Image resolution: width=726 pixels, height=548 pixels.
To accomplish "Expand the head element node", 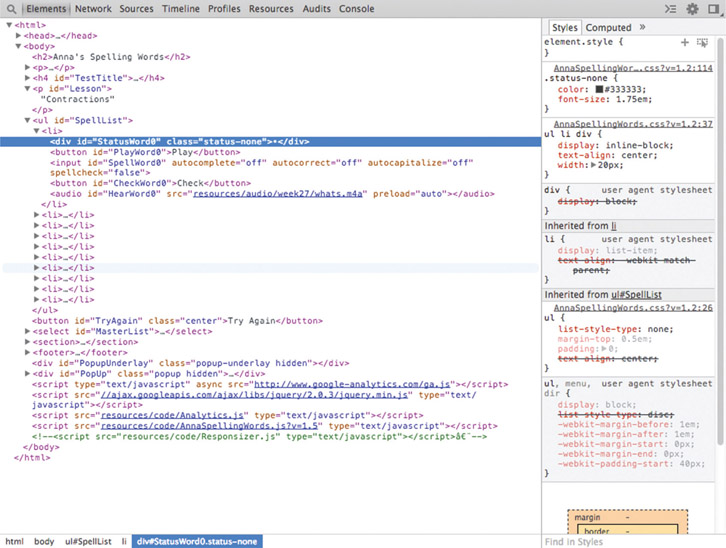I will pos(20,36).
